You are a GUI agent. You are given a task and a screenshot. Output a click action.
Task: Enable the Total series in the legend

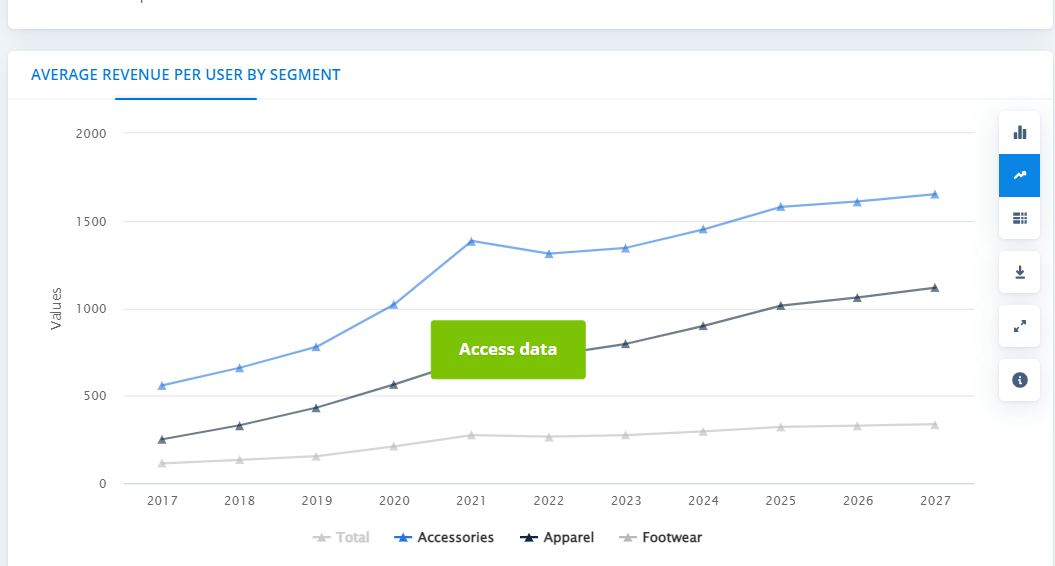click(341, 538)
